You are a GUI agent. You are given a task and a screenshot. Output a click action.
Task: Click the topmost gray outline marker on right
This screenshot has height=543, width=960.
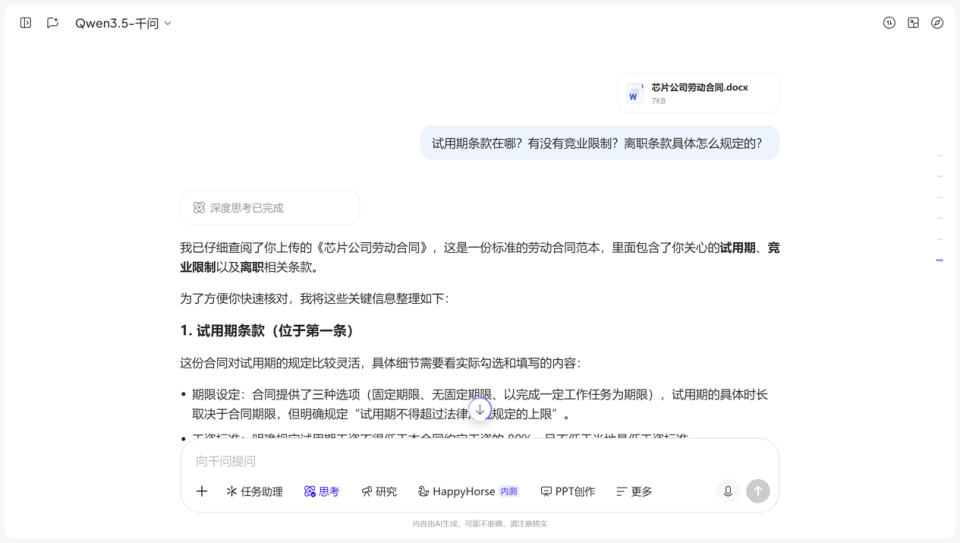click(939, 155)
